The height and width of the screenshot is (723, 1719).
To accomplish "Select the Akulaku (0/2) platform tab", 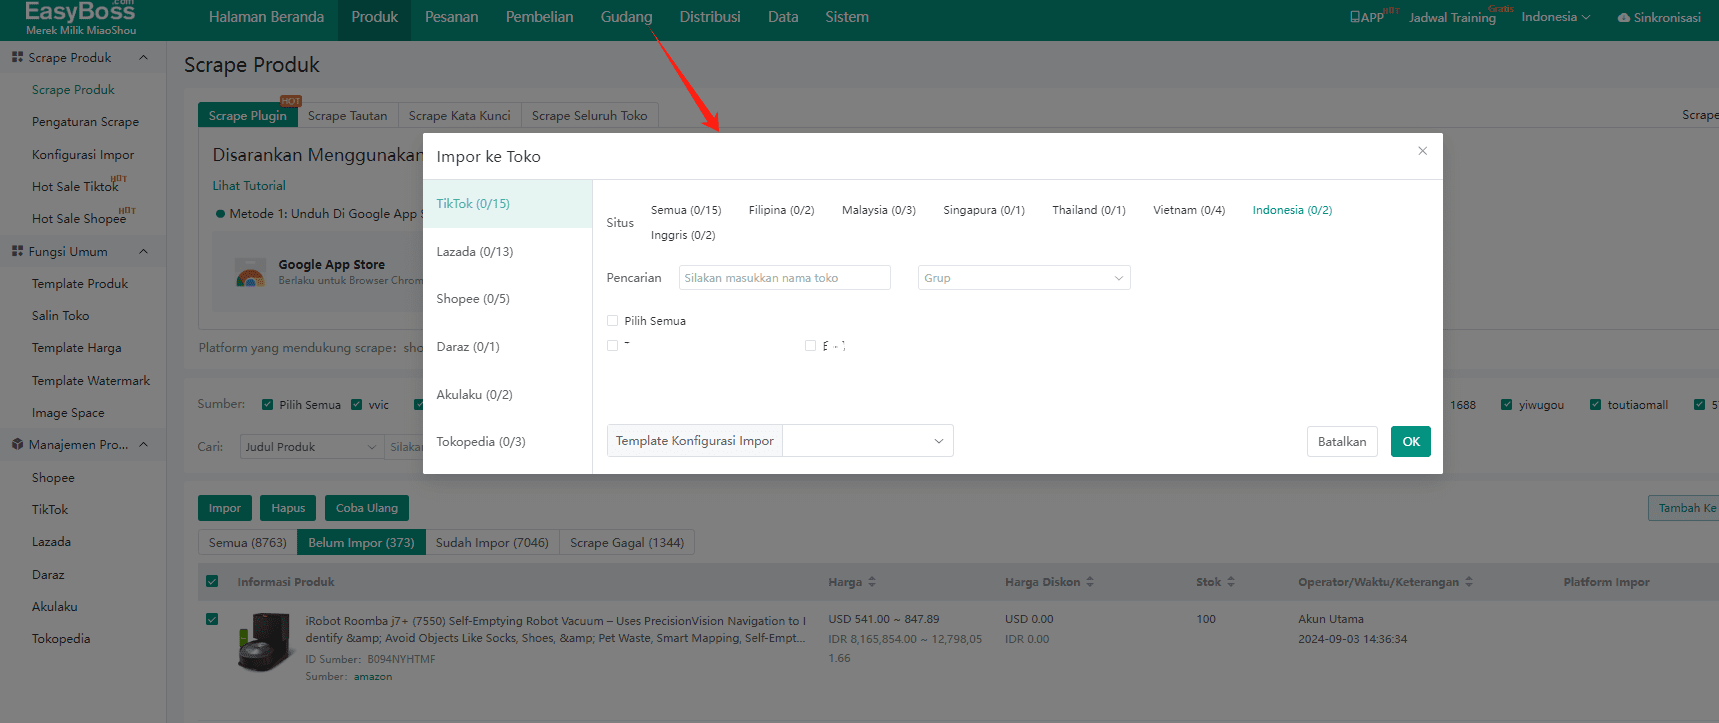I will (x=507, y=395).
